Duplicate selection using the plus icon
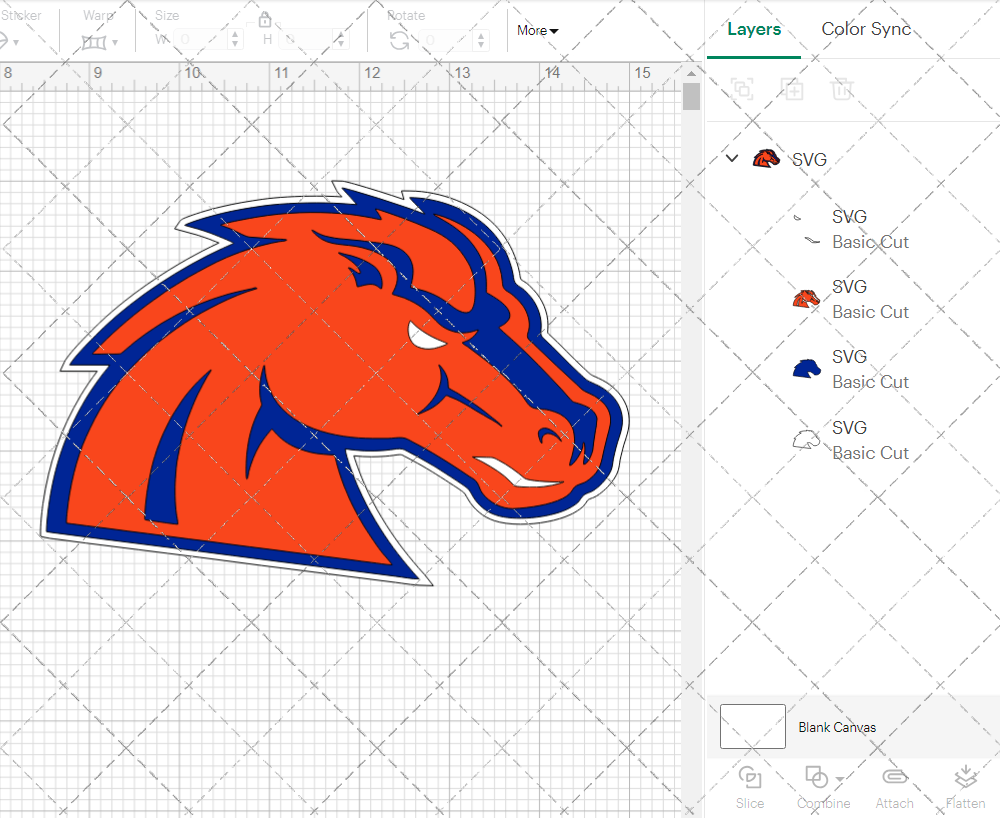 792,89
